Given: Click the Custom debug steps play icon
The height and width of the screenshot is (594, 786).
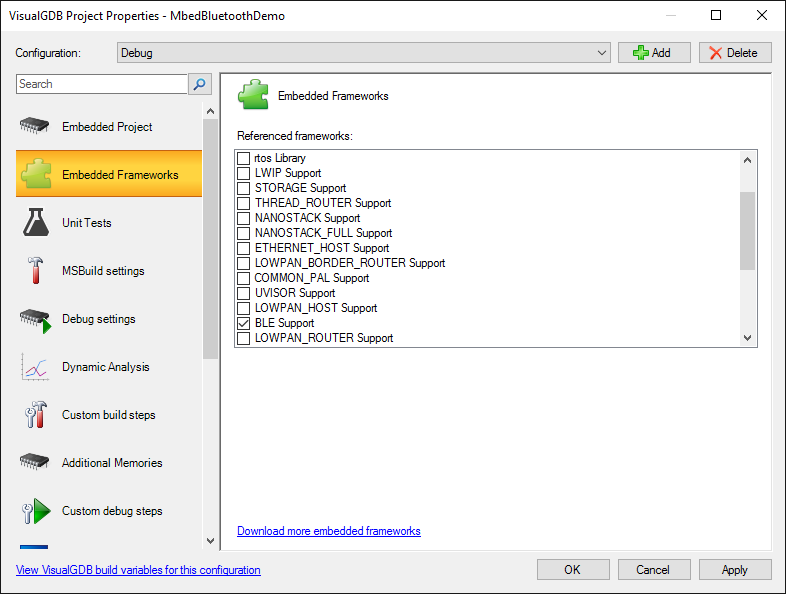Looking at the screenshot, I should (x=36, y=511).
